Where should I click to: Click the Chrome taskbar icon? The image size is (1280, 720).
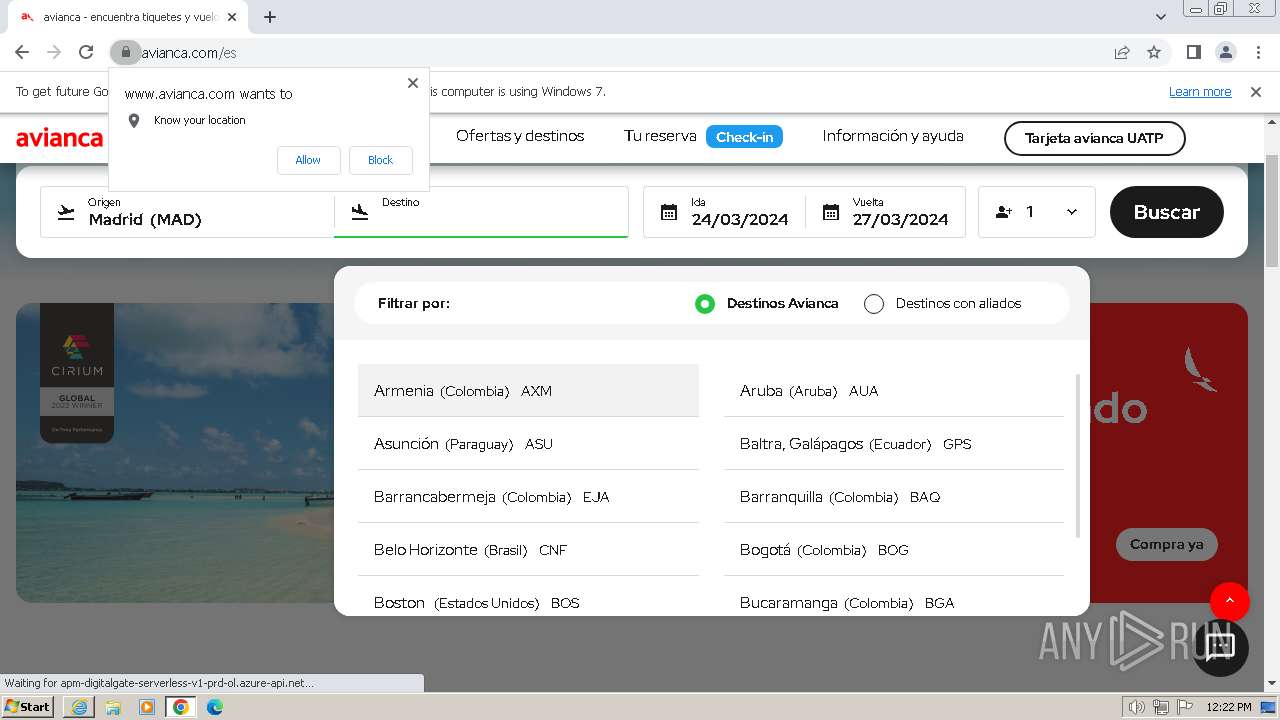181,707
